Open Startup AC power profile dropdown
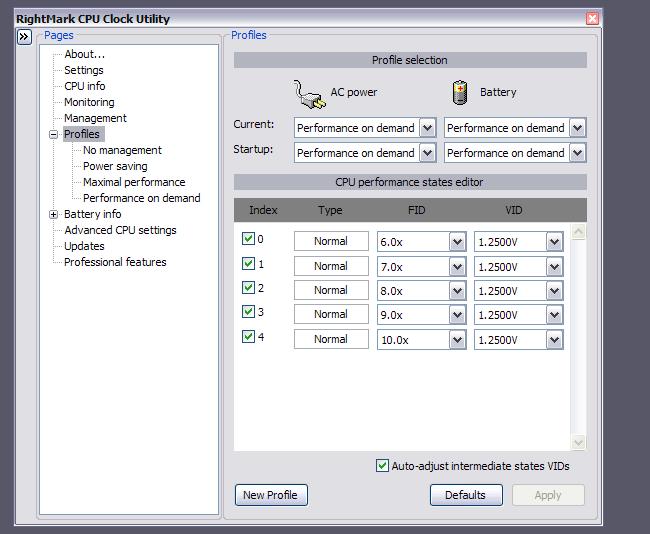This screenshot has width=650, height=534. pos(427,153)
